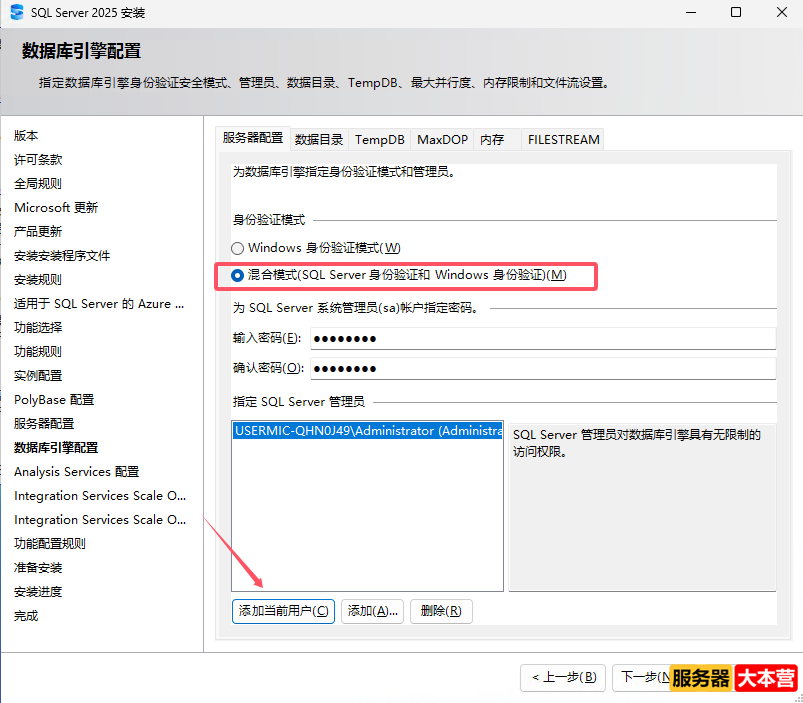
Task: Switch to the TempDB tab
Action: (378, 139)
